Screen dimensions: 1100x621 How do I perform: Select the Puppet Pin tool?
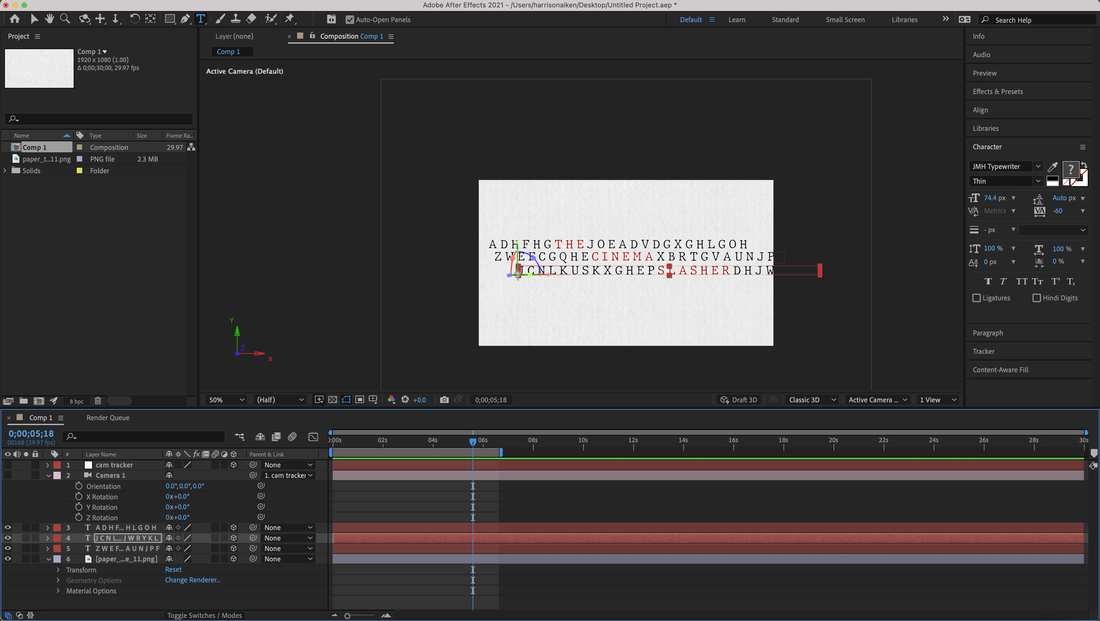(289, 19)
